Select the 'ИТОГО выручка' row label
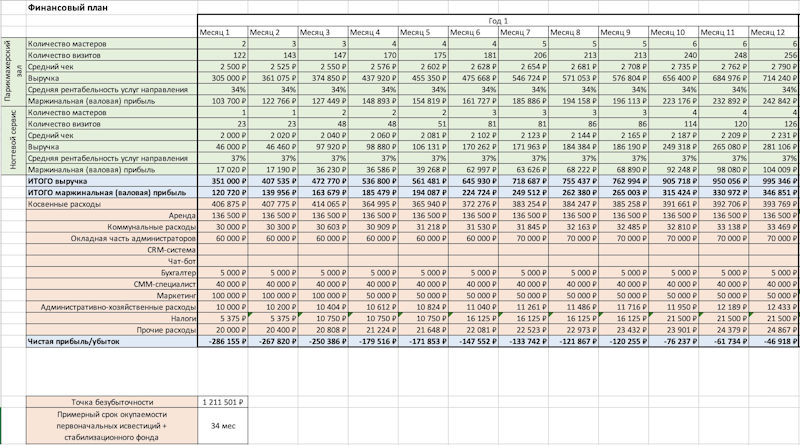This screenshot has height=445, width=800. (112, 181)
